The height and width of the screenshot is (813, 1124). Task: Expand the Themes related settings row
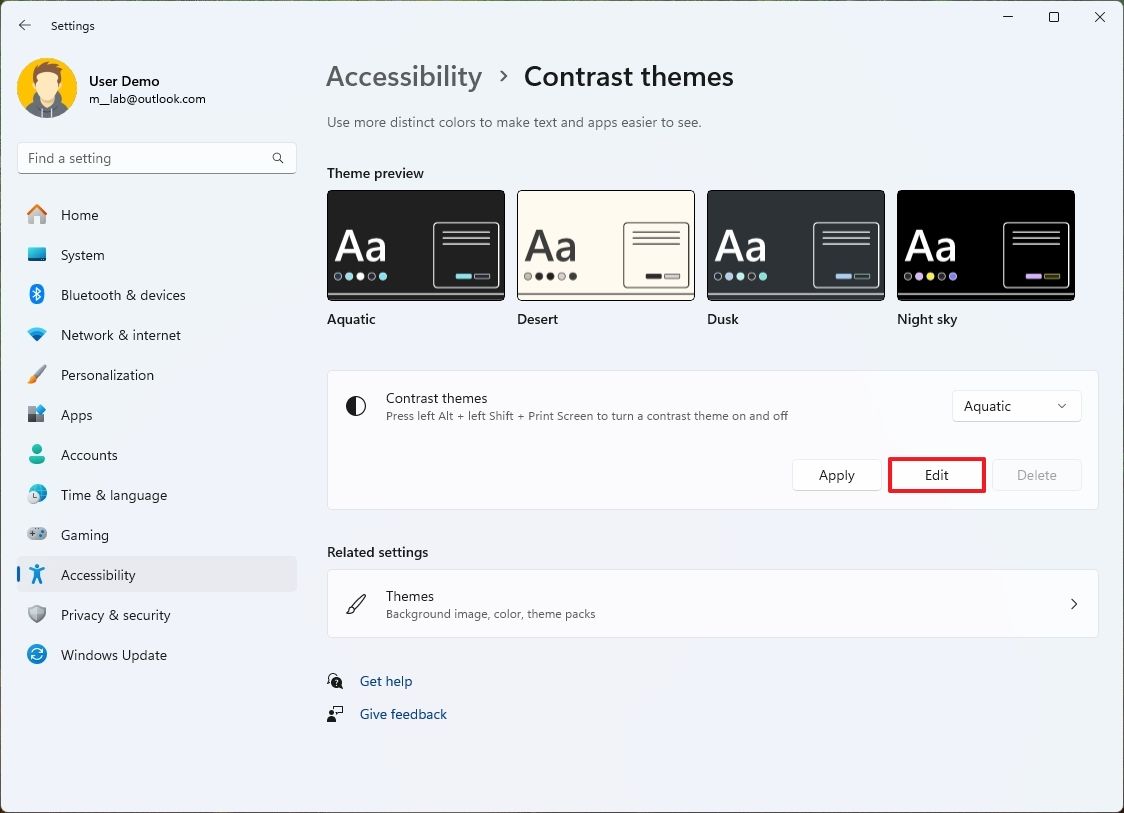coord(712,603)
